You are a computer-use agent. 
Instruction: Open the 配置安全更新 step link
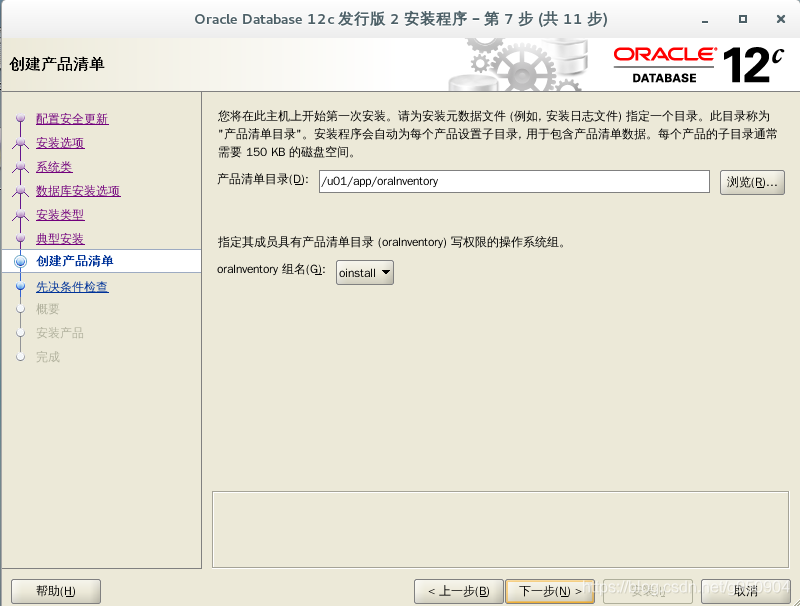click(72, 119)
